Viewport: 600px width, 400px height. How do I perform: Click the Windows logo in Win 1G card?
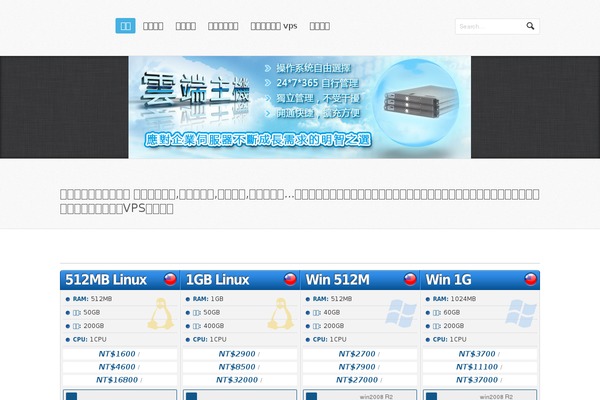click(521, 313)
